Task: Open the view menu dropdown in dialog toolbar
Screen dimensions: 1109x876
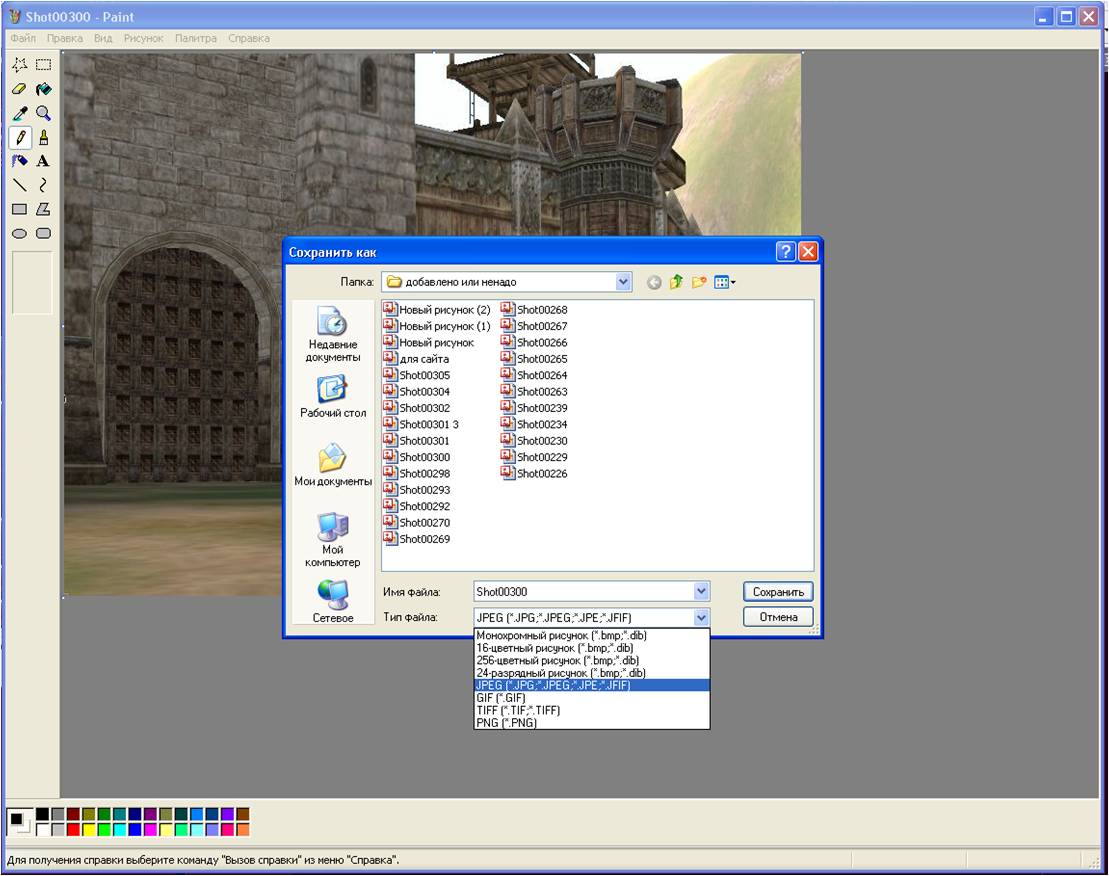Action: pos(725,283)
